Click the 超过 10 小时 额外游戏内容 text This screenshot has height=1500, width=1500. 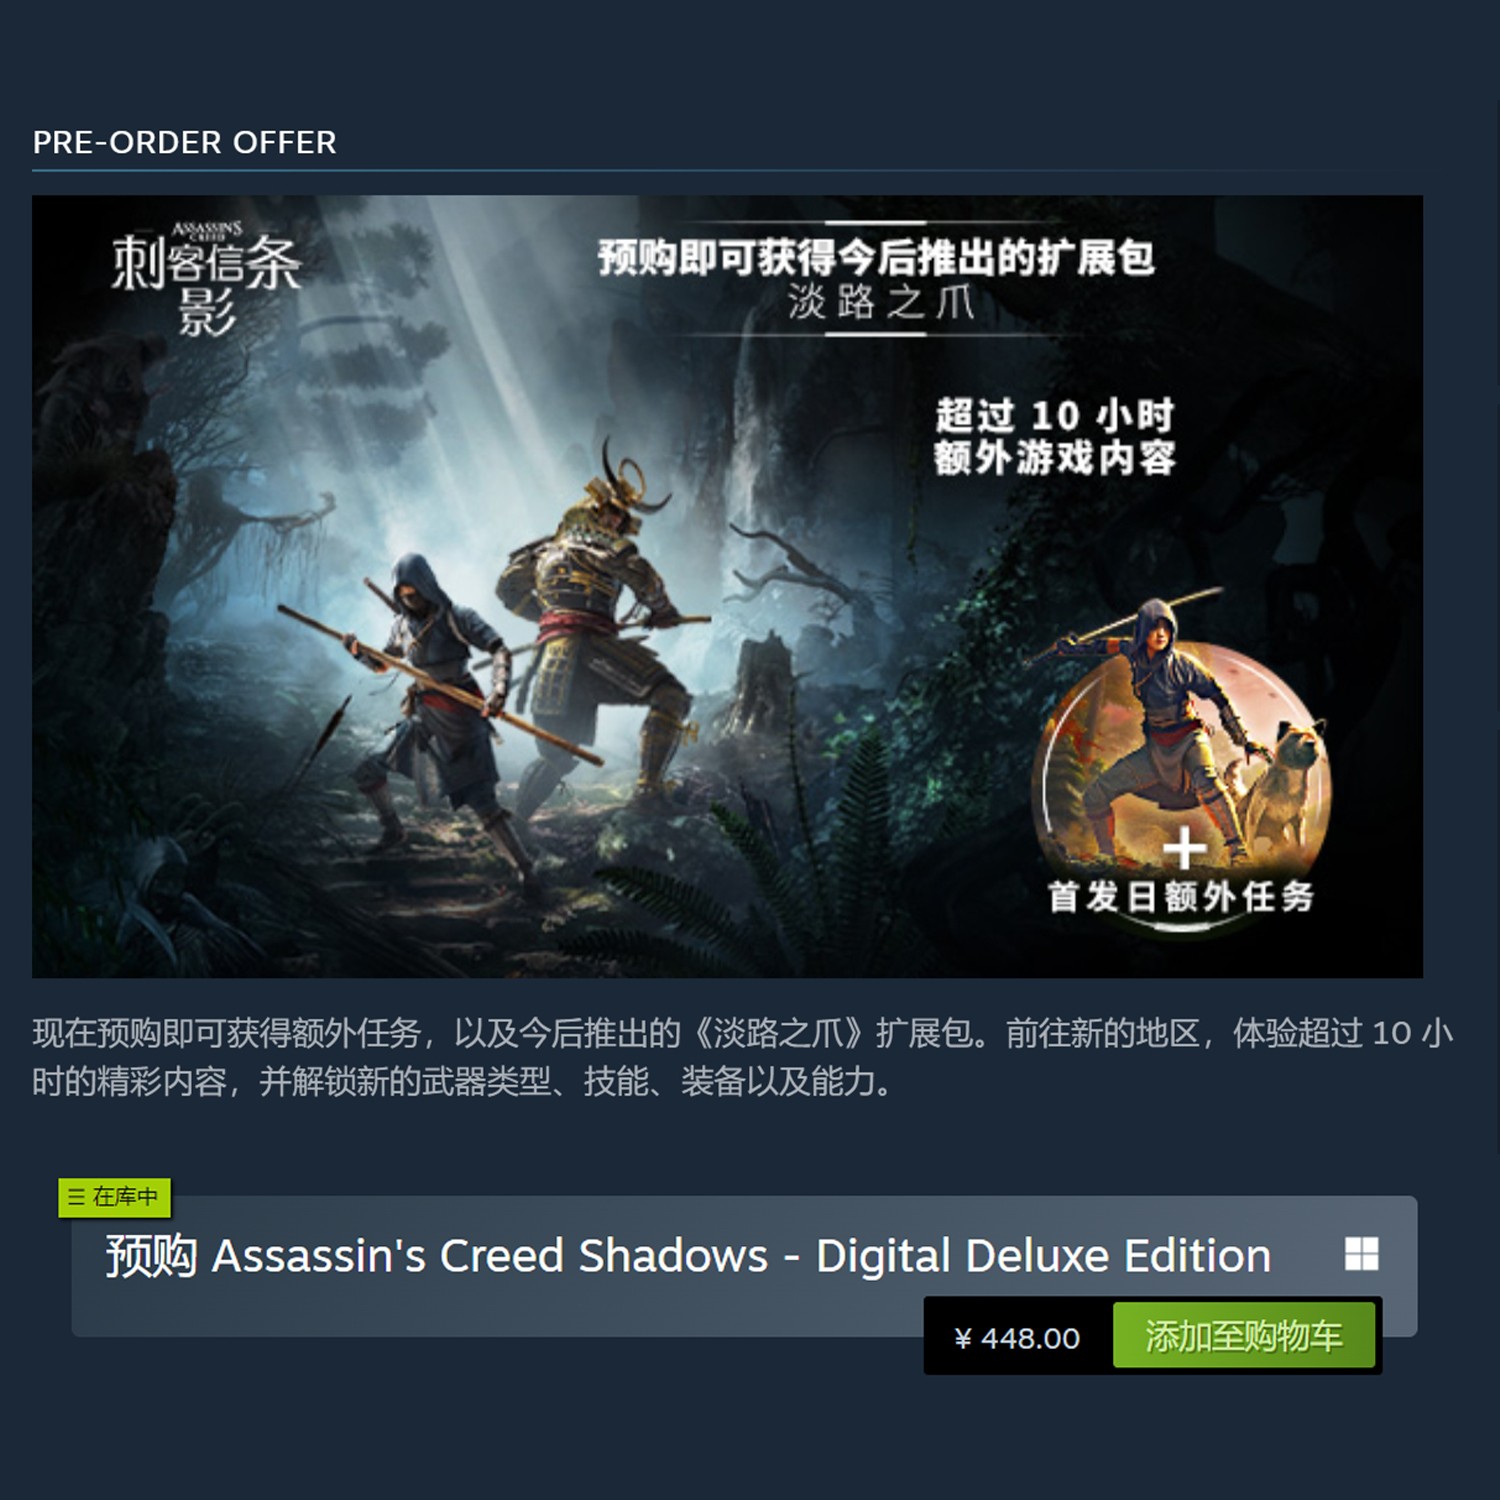coord(1055,436)
